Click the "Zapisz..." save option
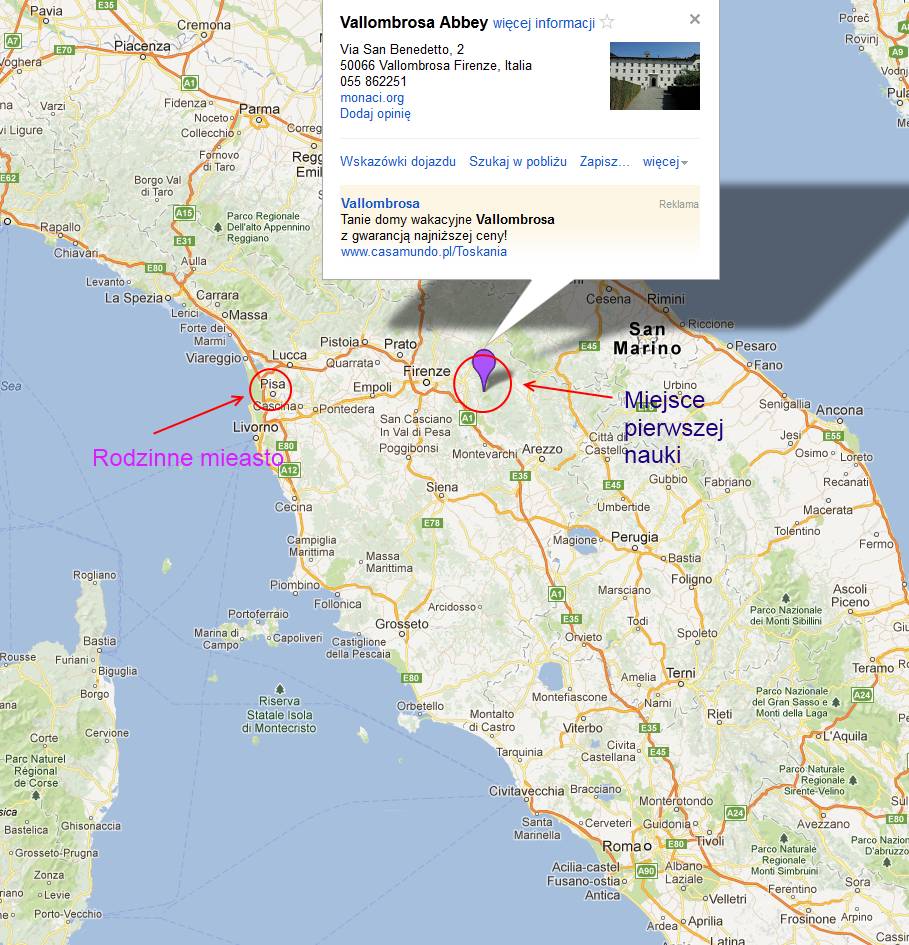The height and width of the screenshot is (945, 909). [x=604, y=162]
